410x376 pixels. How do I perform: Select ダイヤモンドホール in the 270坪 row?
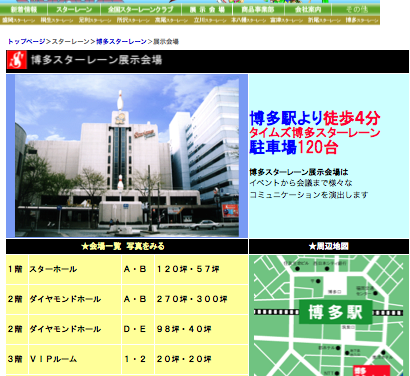click(75, 299)
